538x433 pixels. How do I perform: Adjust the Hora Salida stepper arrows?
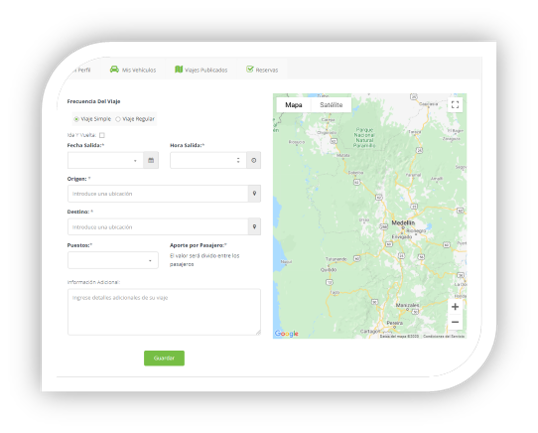238,160
